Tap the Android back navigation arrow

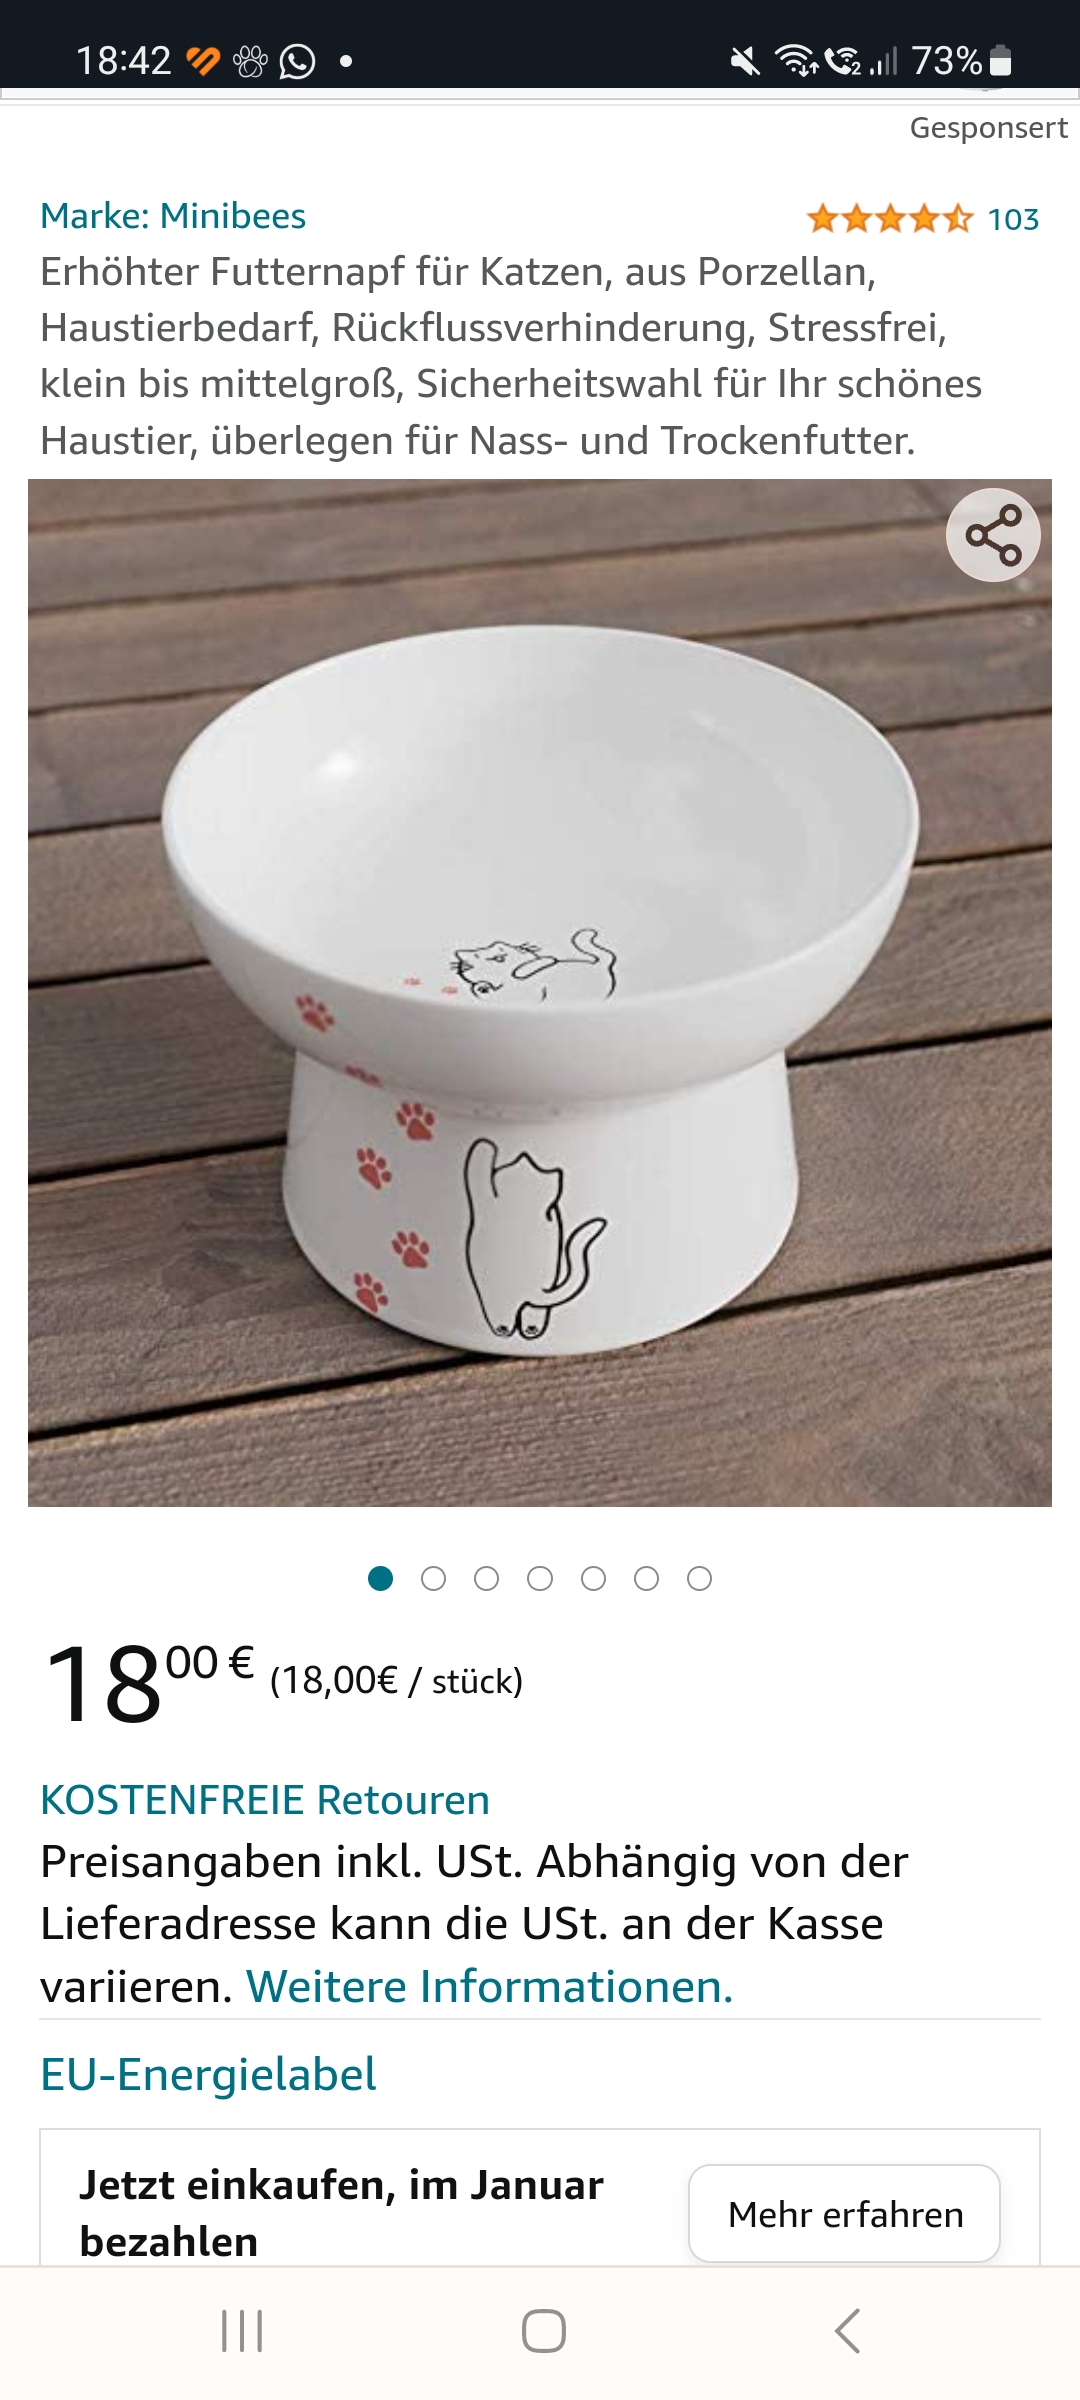[847, 2331]
